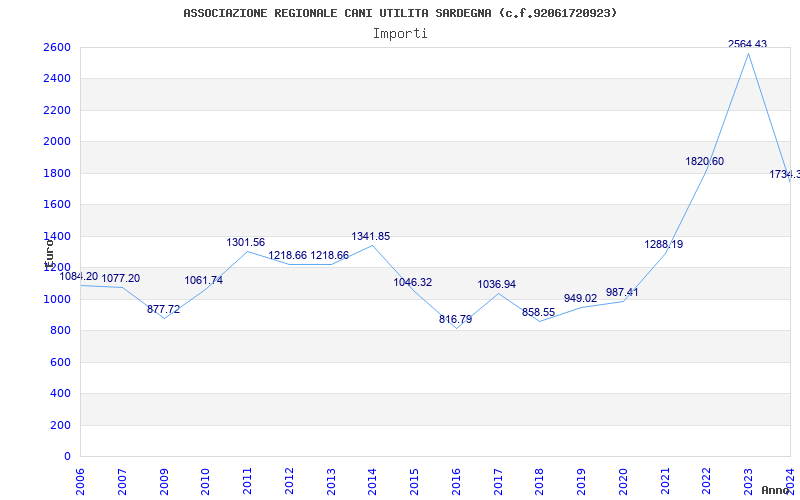Click the 2016 x-axis year label
The image size is (800, 500).
coord(456,482)
